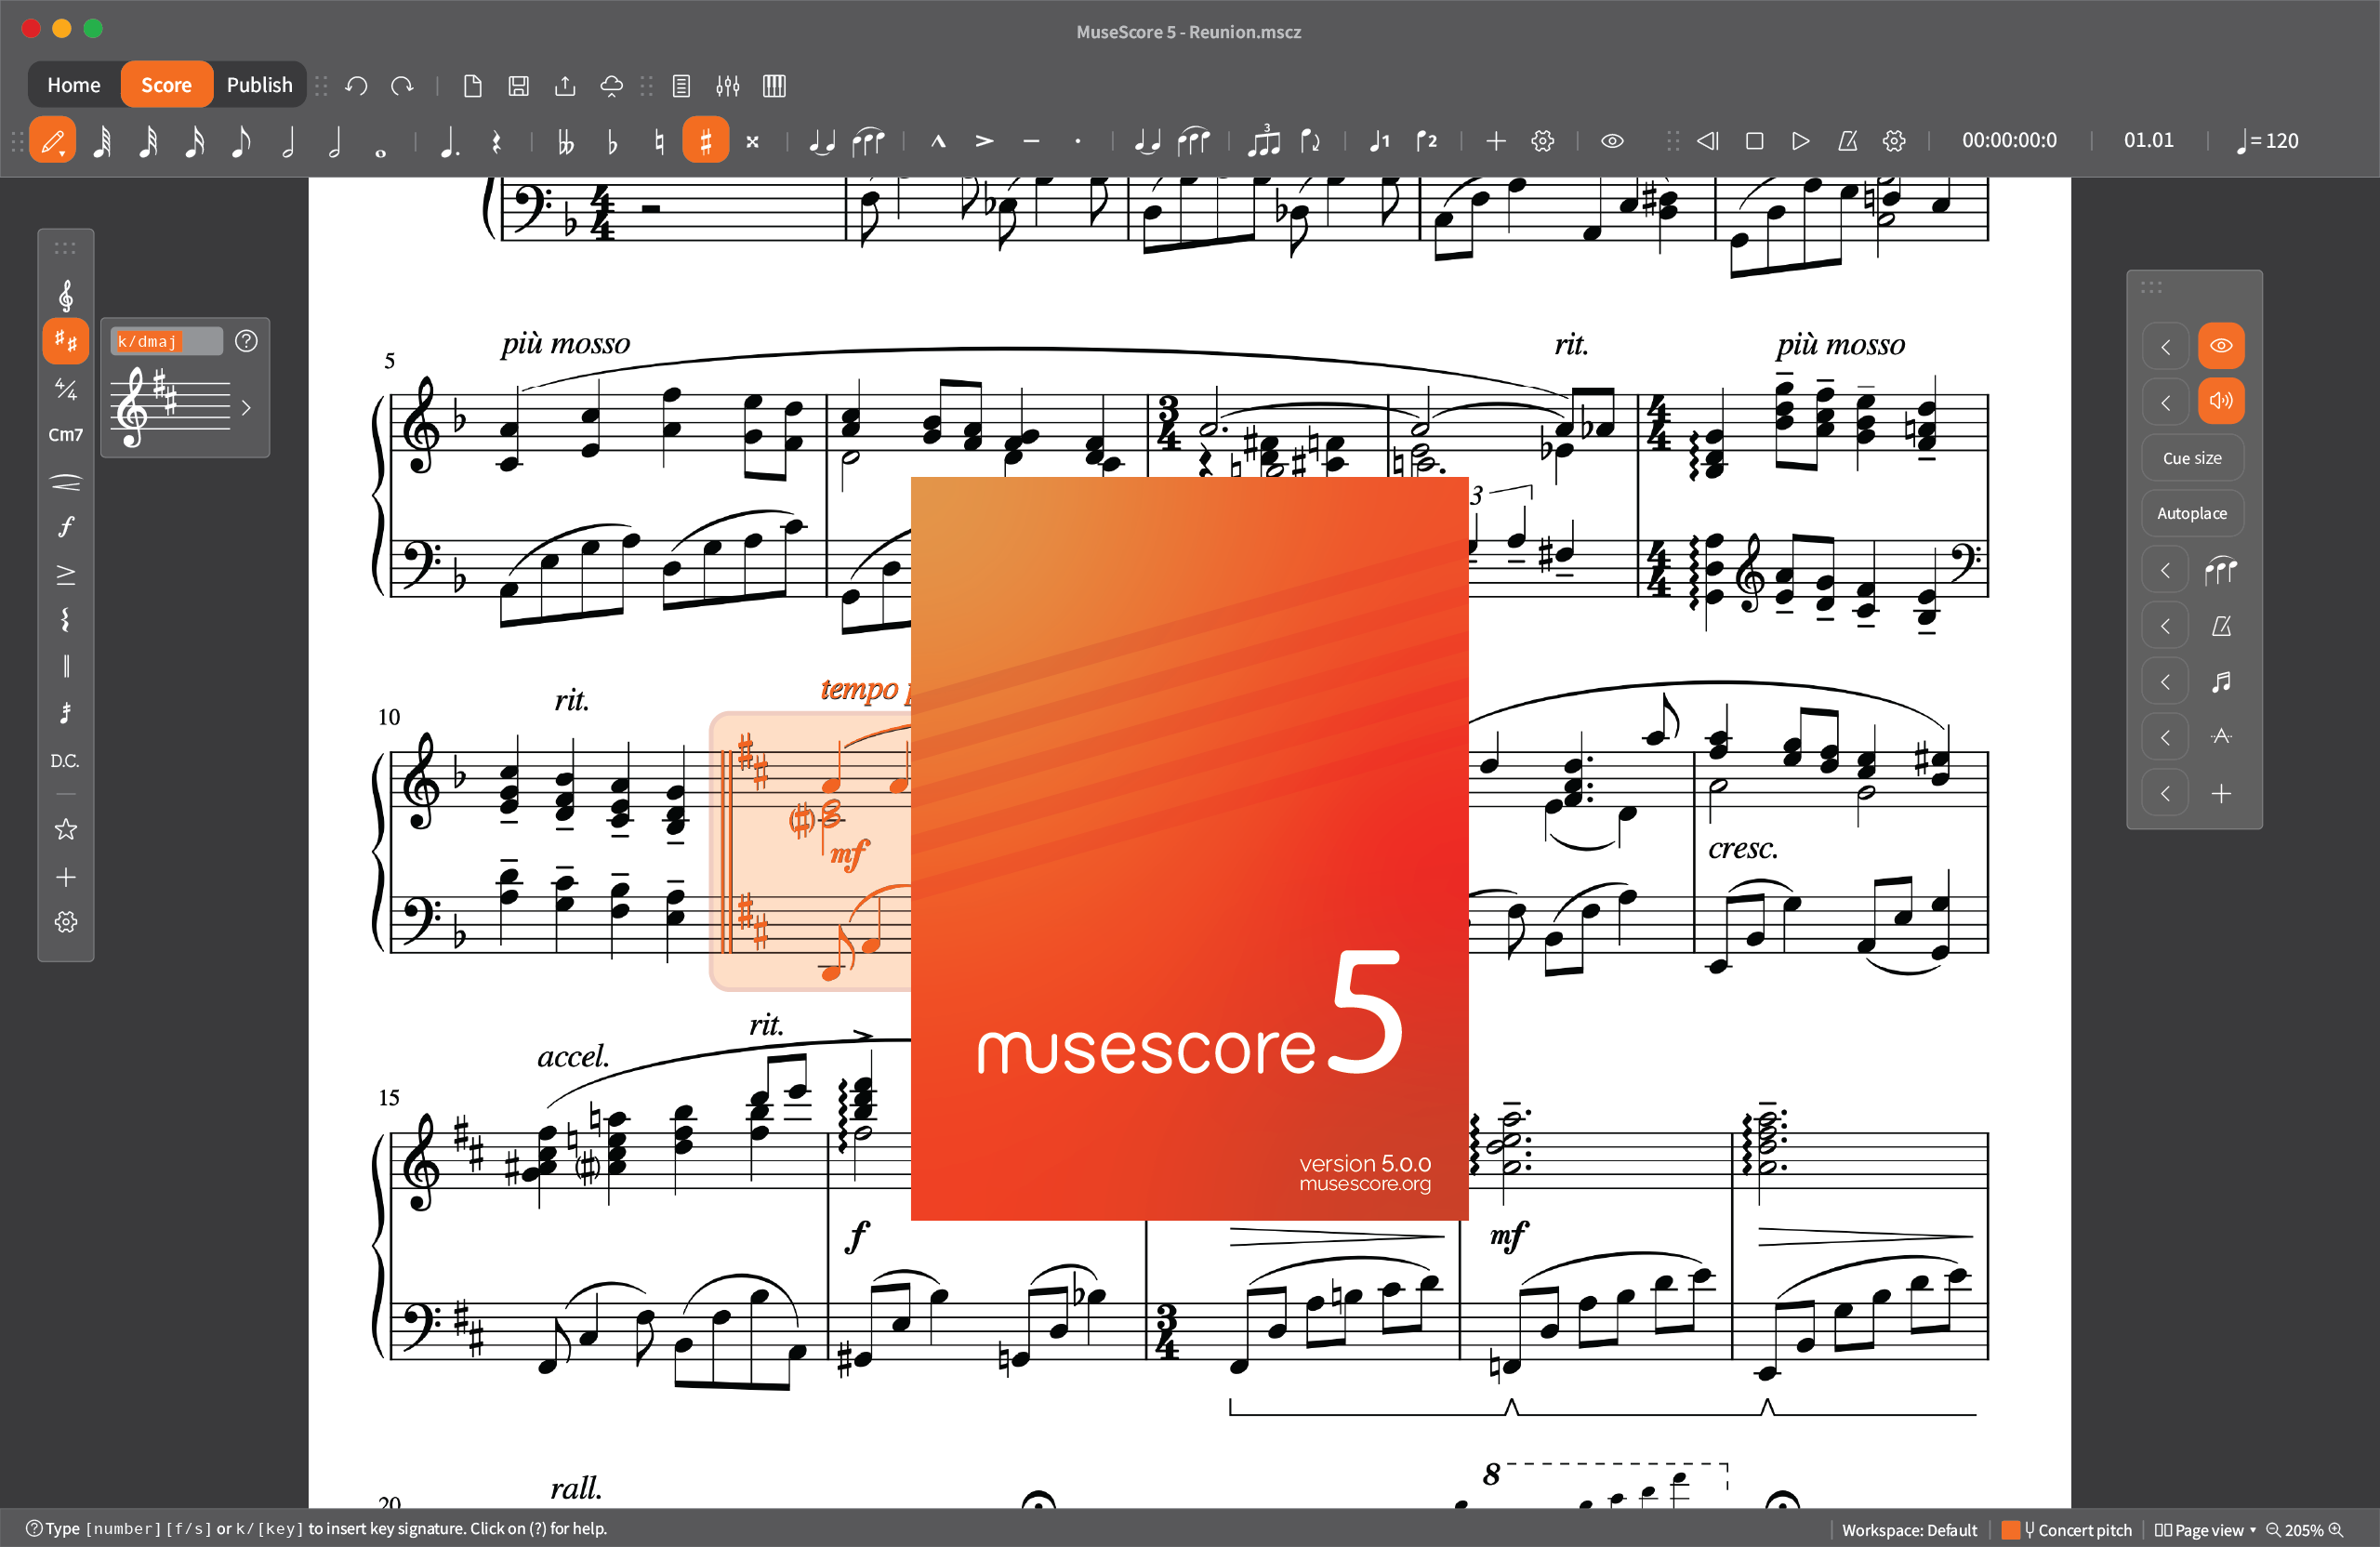Switch to voice 2

(1427, 141)
